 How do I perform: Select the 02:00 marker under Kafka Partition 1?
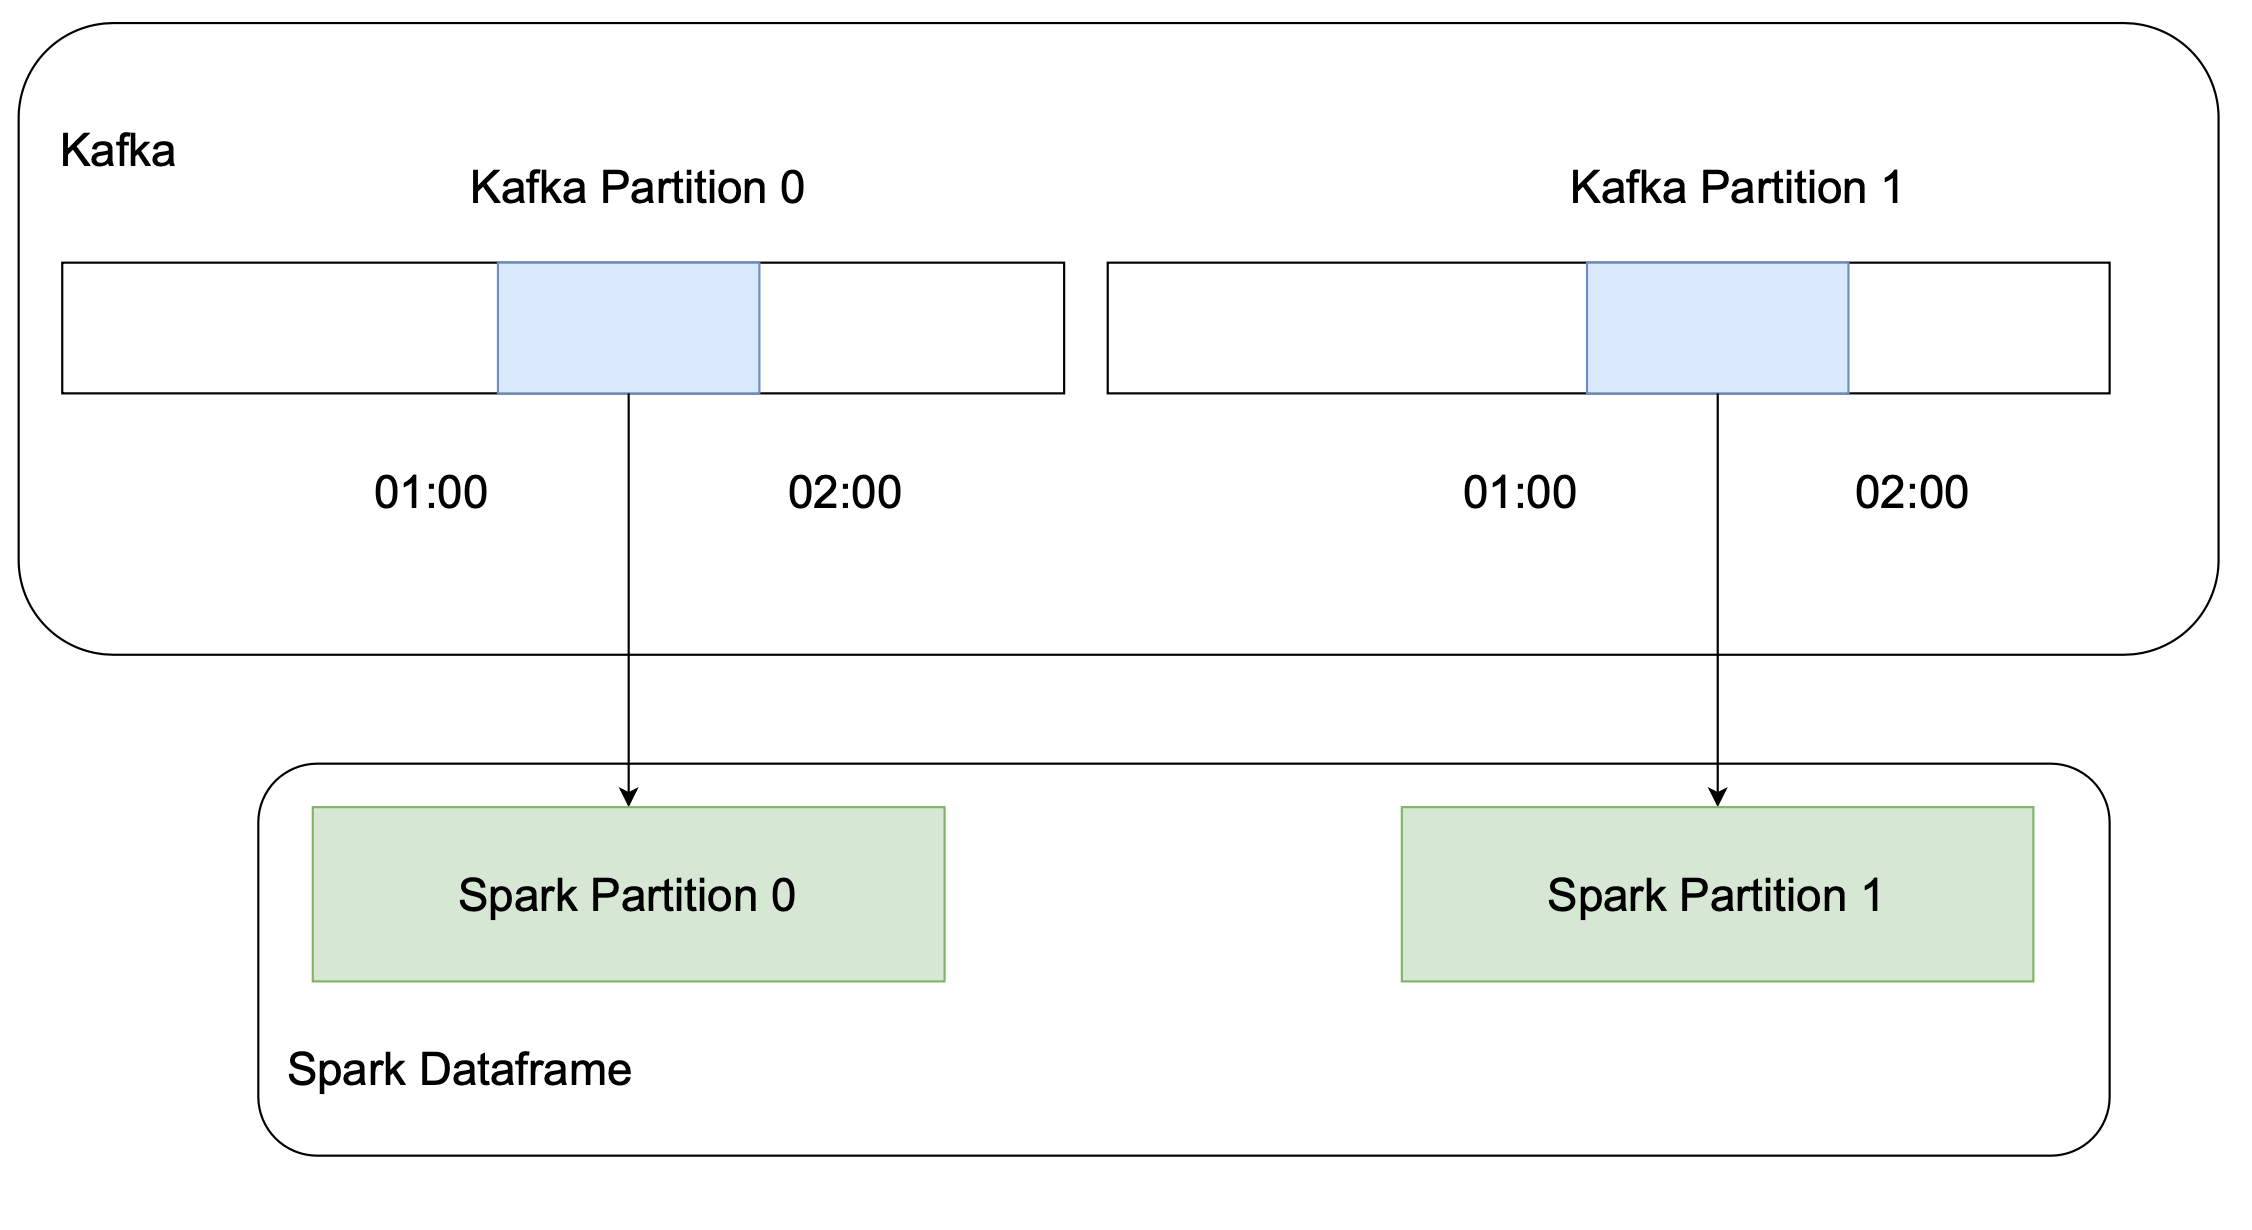click(x=1912, y=493)
